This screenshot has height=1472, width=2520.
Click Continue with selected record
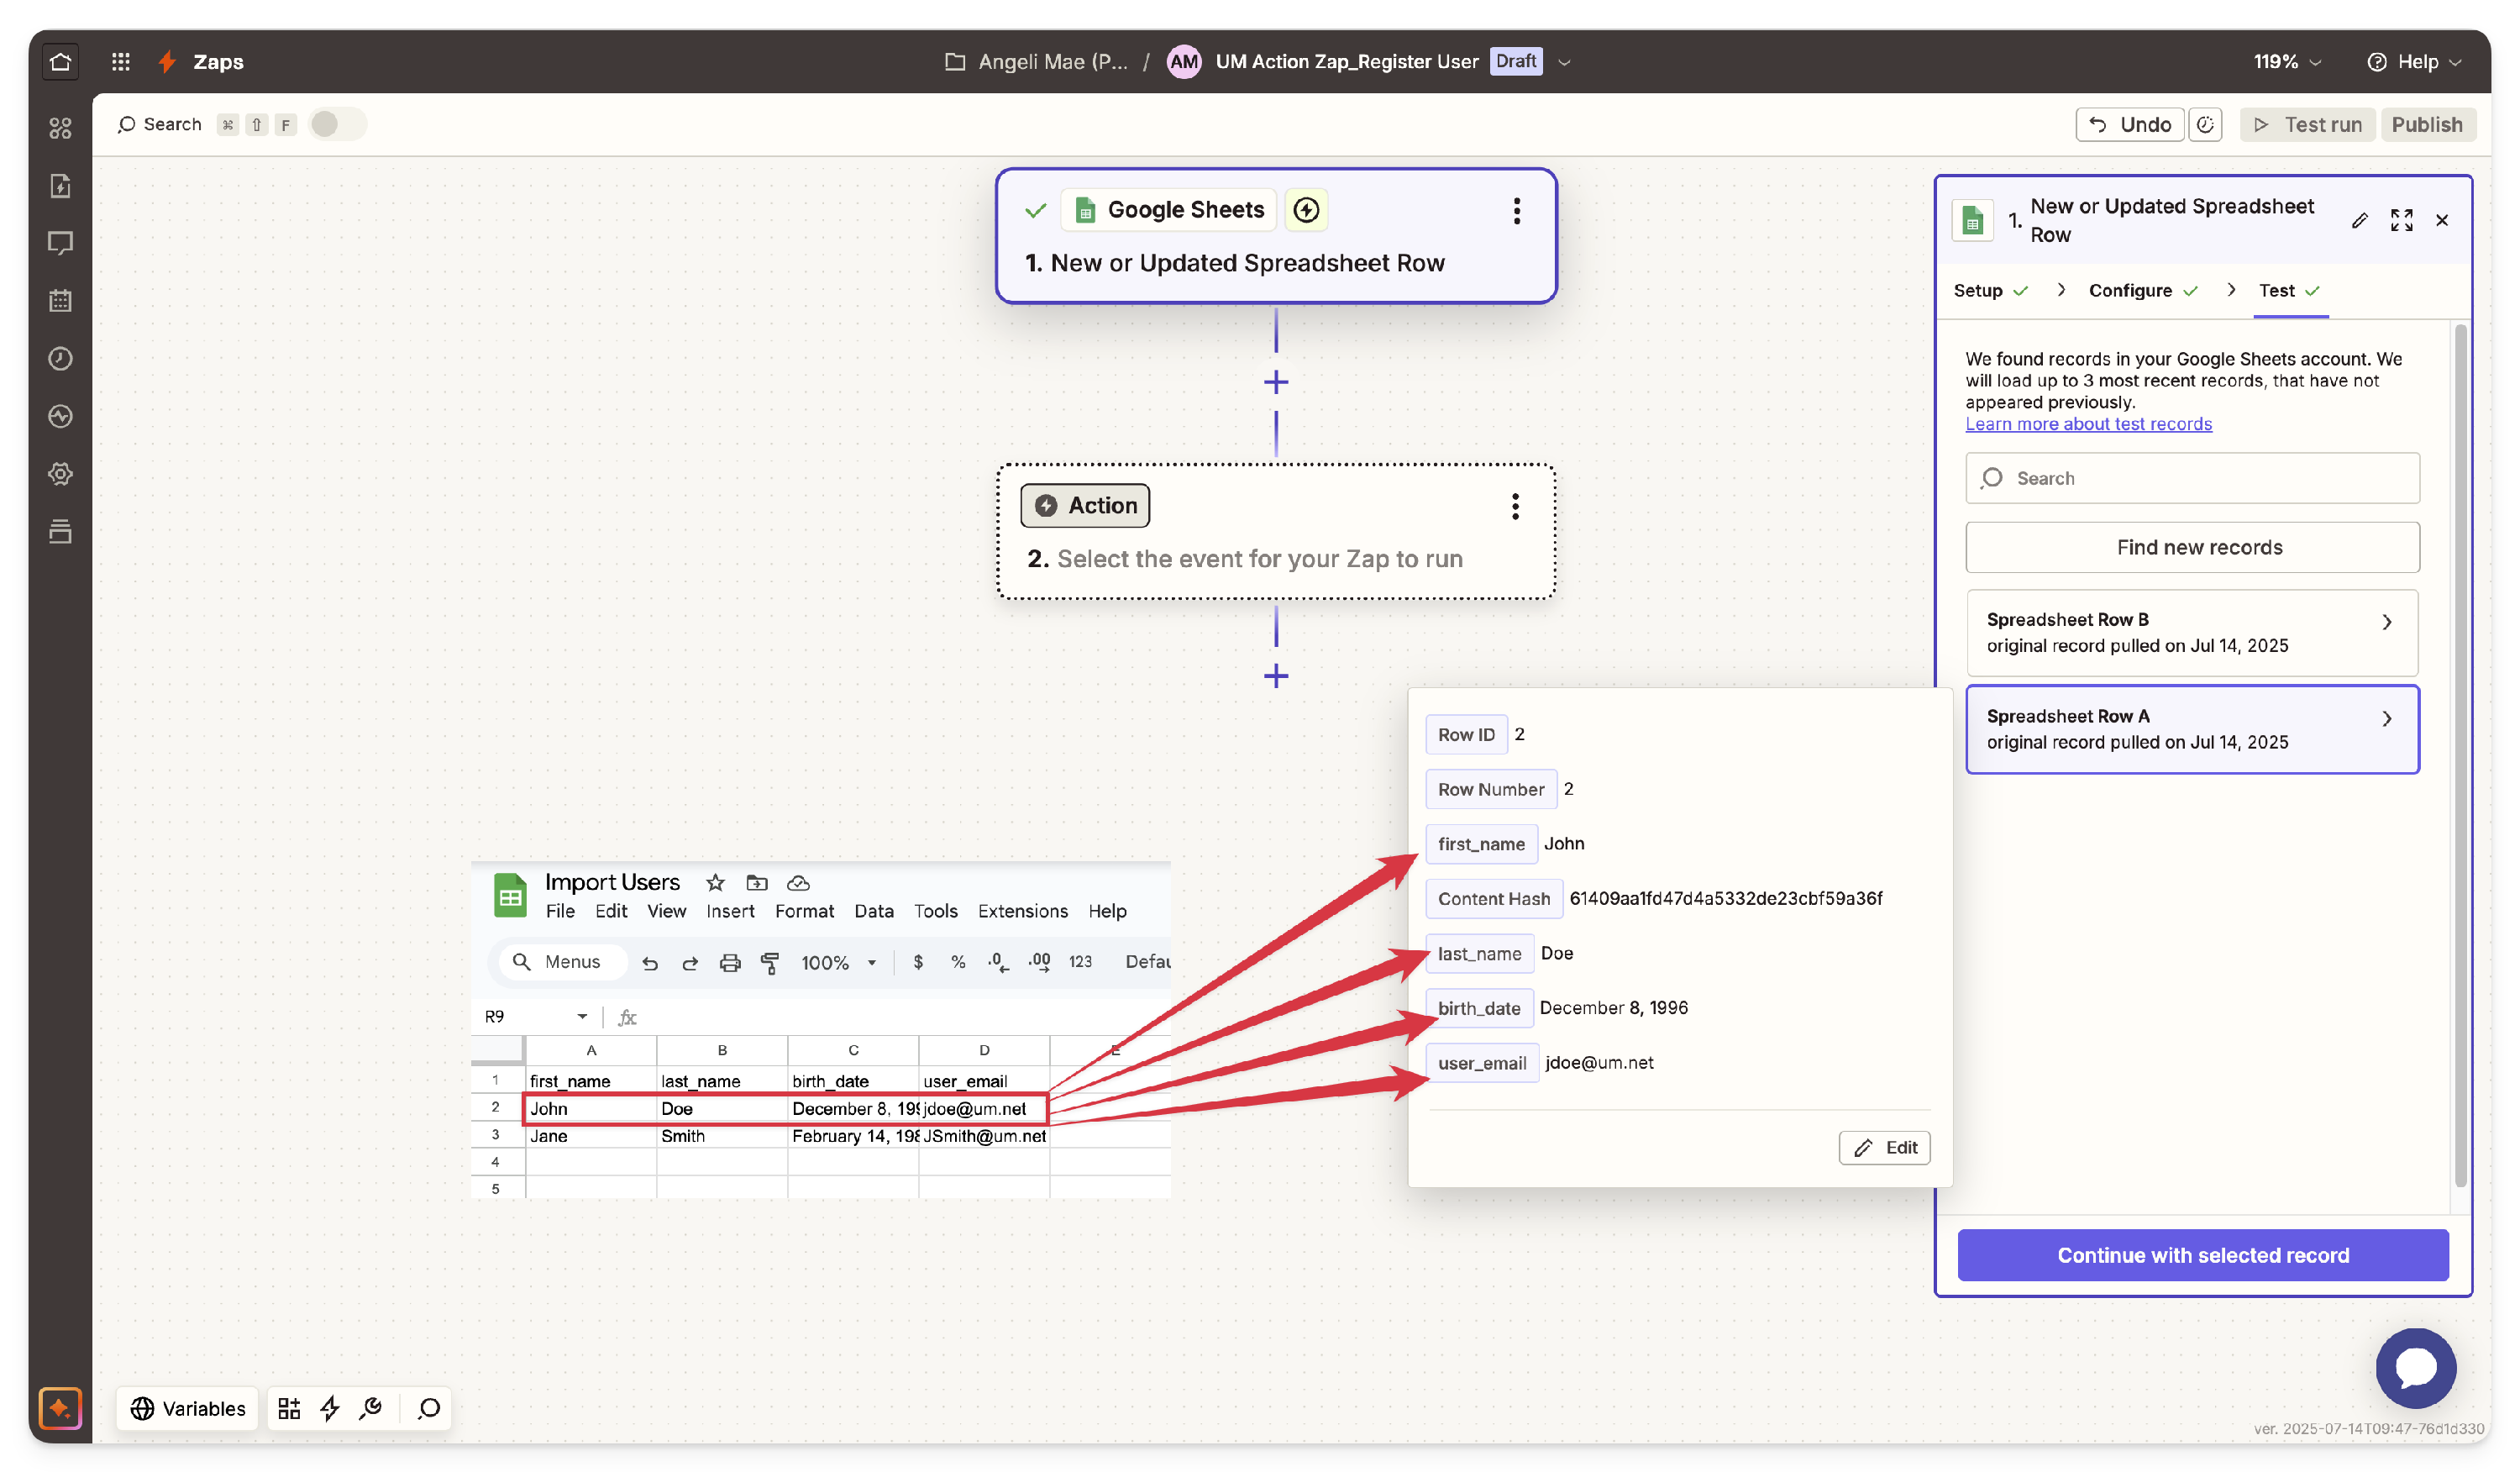[2202, 1255]
